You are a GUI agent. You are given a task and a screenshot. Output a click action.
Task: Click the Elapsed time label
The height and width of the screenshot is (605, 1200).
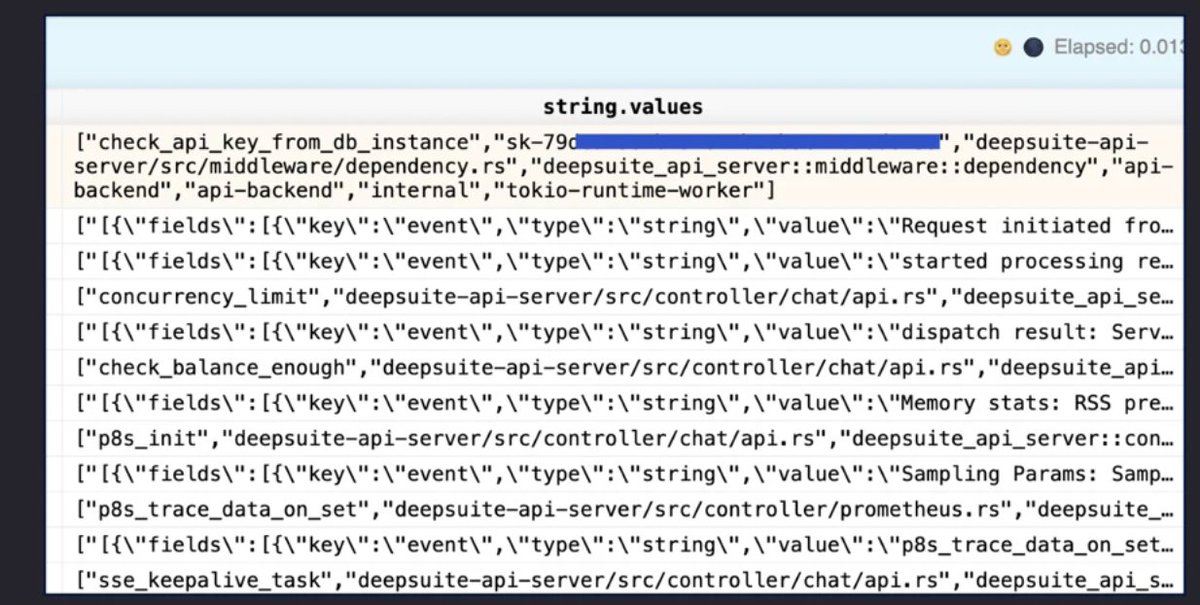pyautogui.click(x=1118, y=47)
